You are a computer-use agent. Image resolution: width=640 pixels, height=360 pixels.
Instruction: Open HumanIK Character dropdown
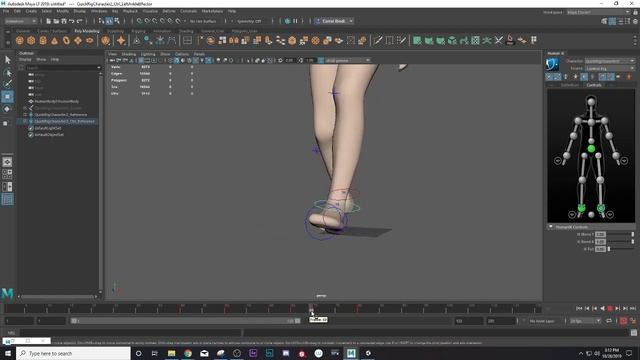(610, 61)
